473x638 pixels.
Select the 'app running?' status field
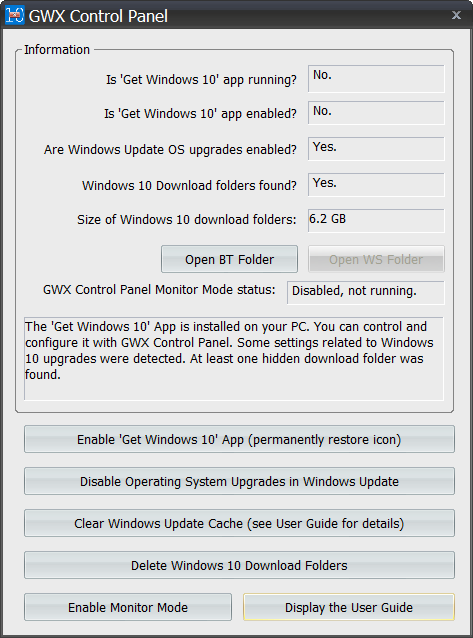click(x=376, y=79)
